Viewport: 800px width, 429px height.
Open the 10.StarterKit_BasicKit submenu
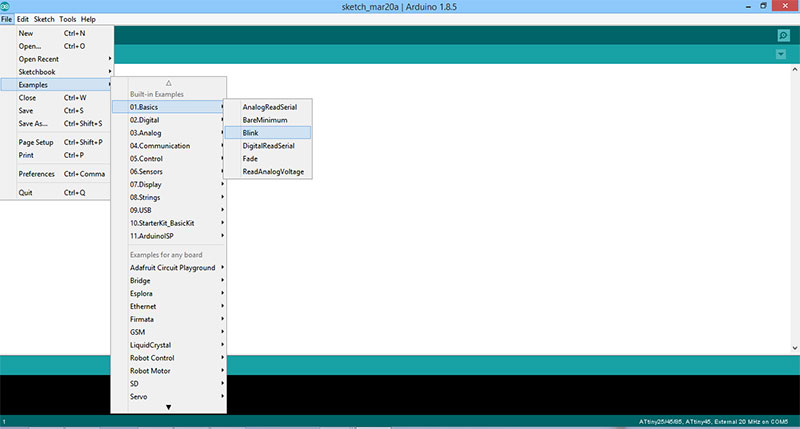169,223
